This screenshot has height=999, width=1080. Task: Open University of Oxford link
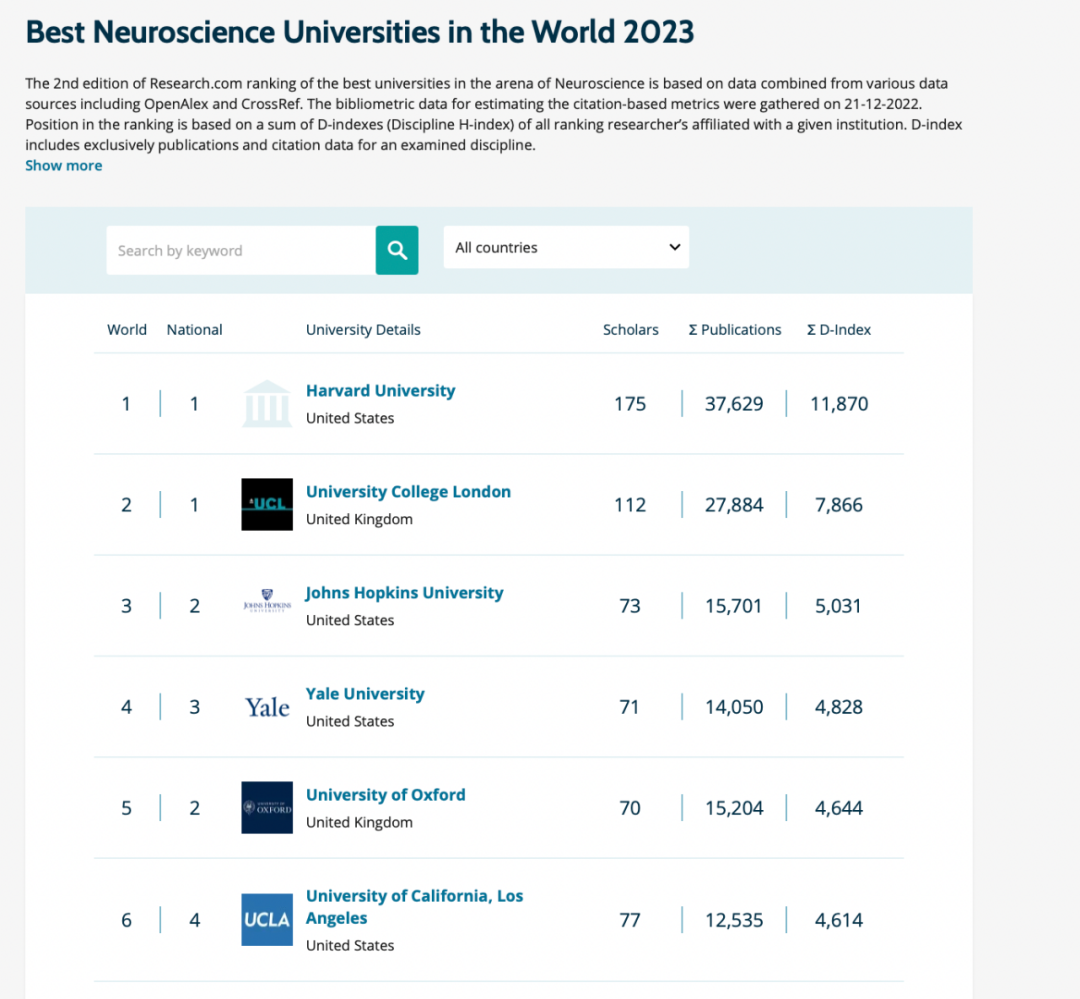point(386,794)
